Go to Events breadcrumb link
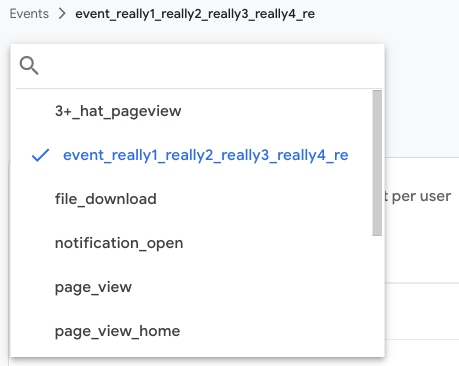This screenshot has height=366, width=459. [x=29, y=14]
